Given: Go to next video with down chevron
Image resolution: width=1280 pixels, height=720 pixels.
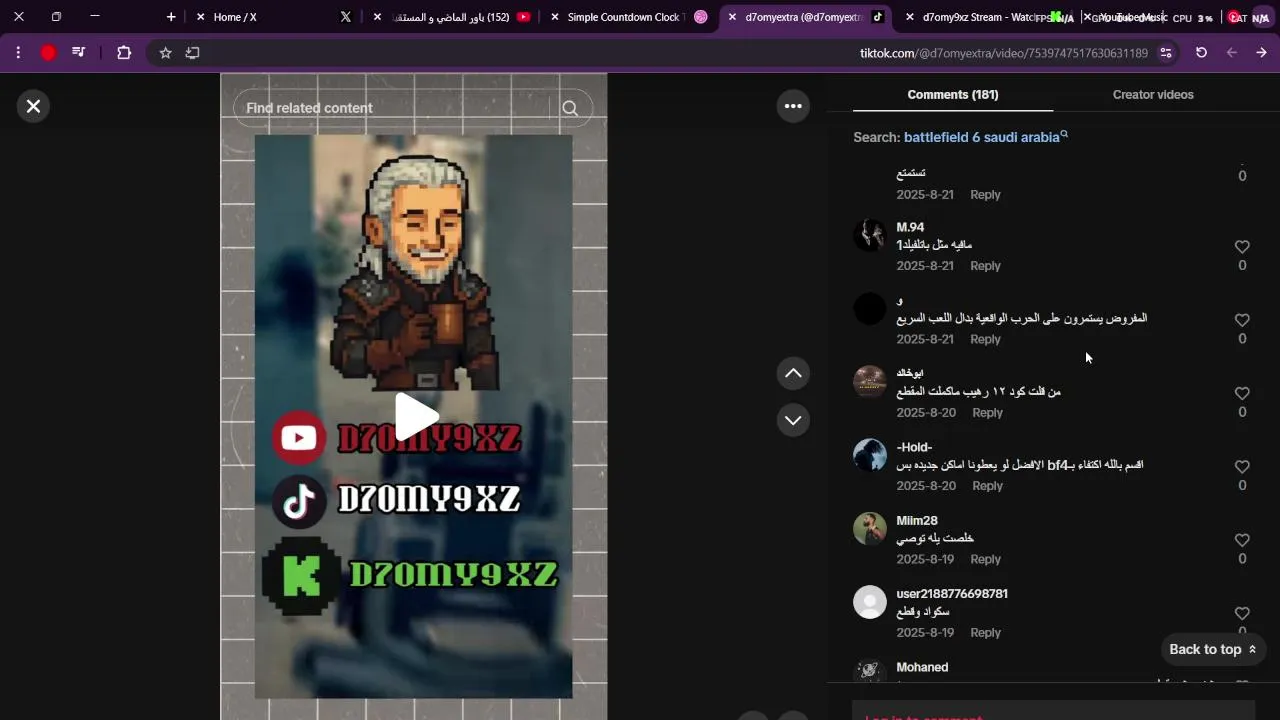Looking at the screenshot, I should point(793,420).
